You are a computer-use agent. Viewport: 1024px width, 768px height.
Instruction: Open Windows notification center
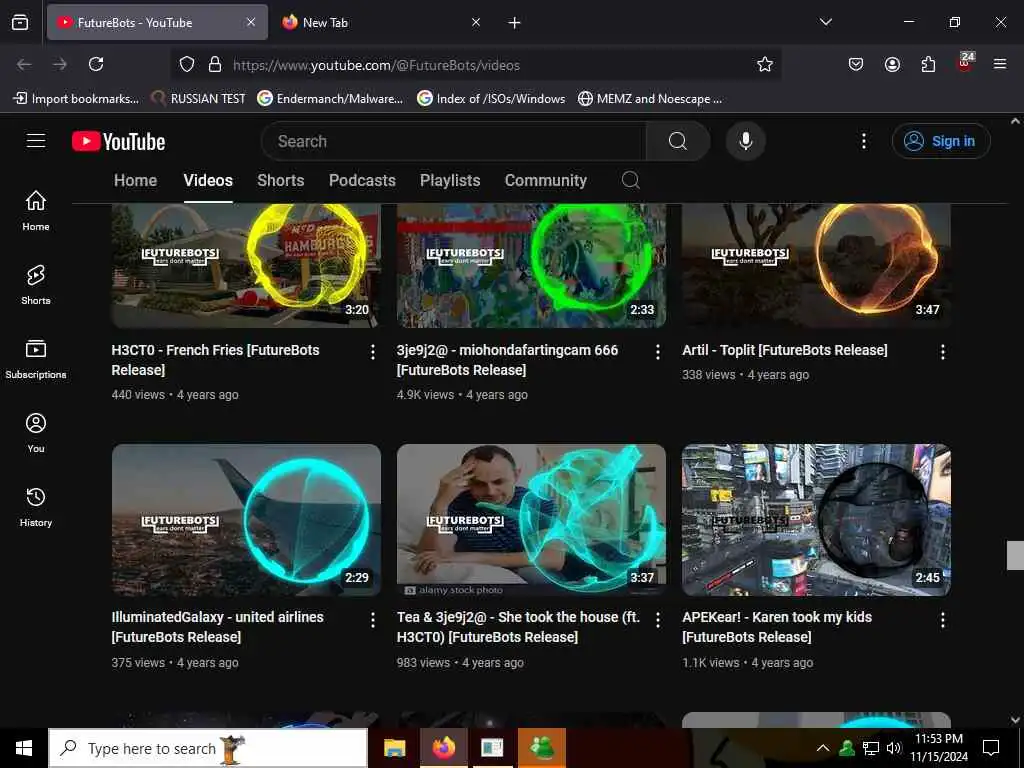click(x=991, y=748)
